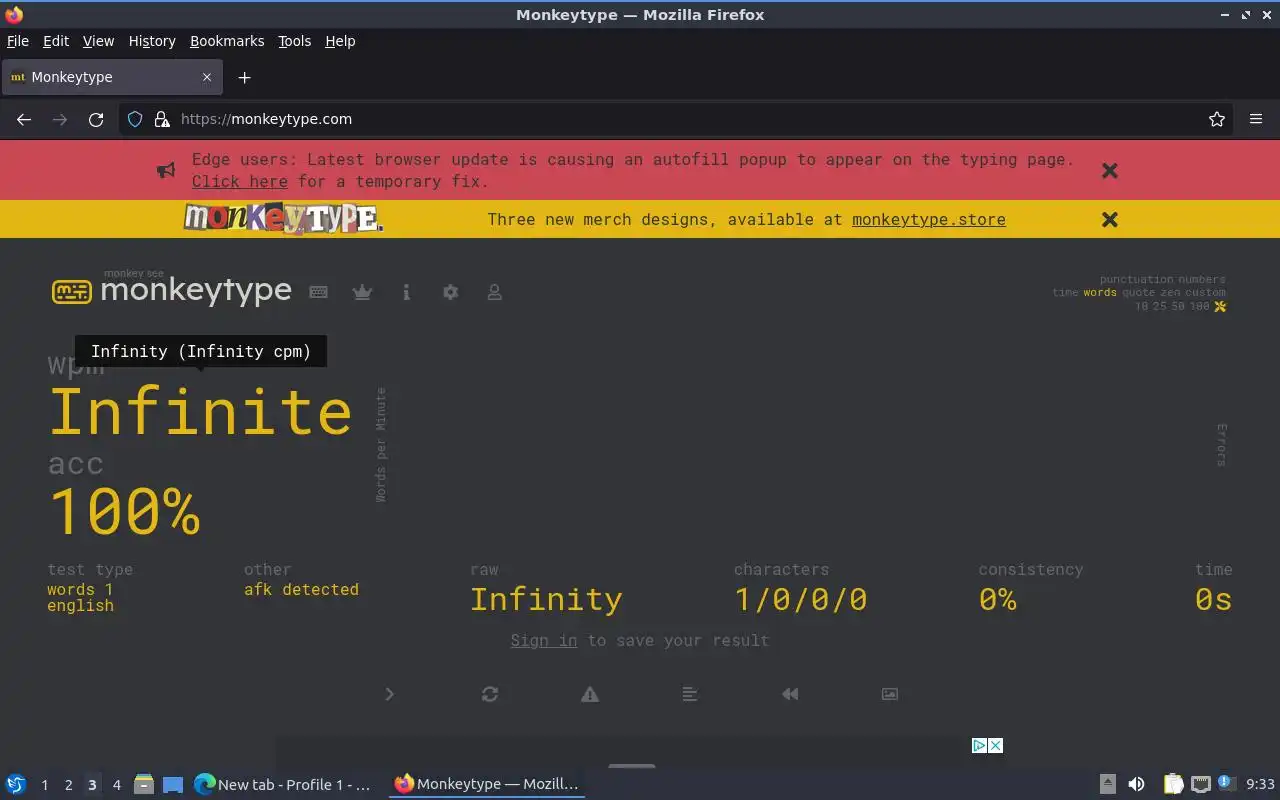
Task: Switch to workspace 4 in taskbar
Action: pos(116,785)
